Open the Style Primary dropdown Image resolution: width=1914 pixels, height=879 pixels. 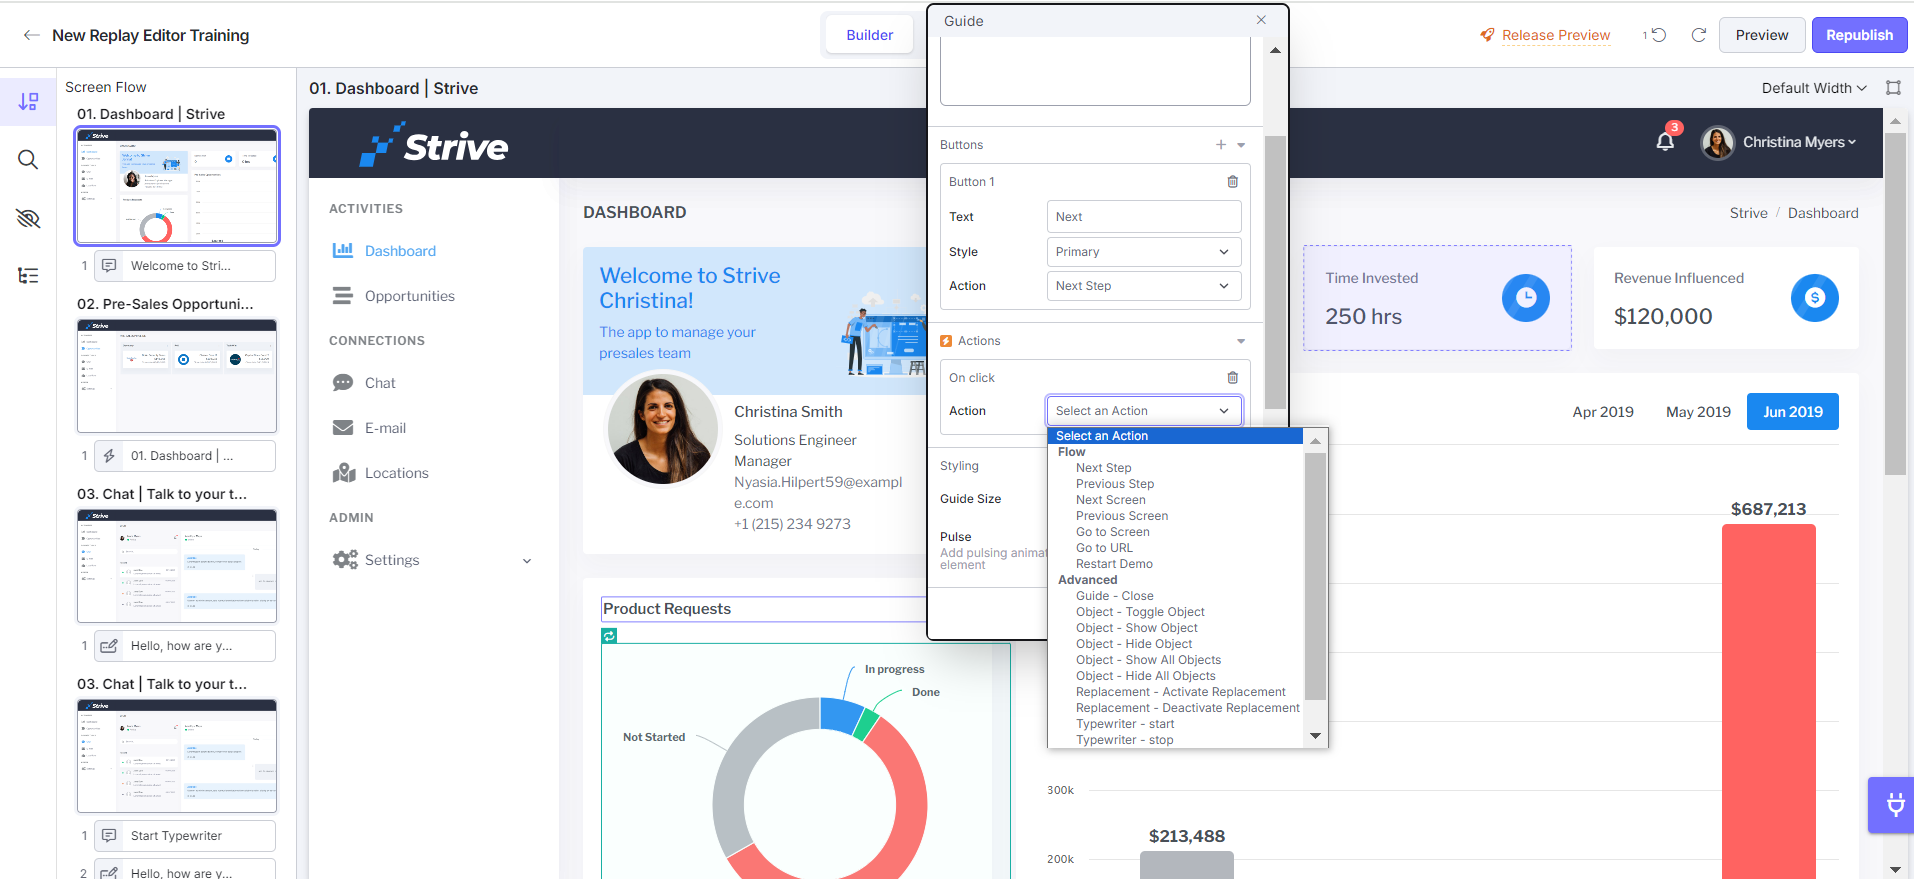click(x=1144, y=252)
